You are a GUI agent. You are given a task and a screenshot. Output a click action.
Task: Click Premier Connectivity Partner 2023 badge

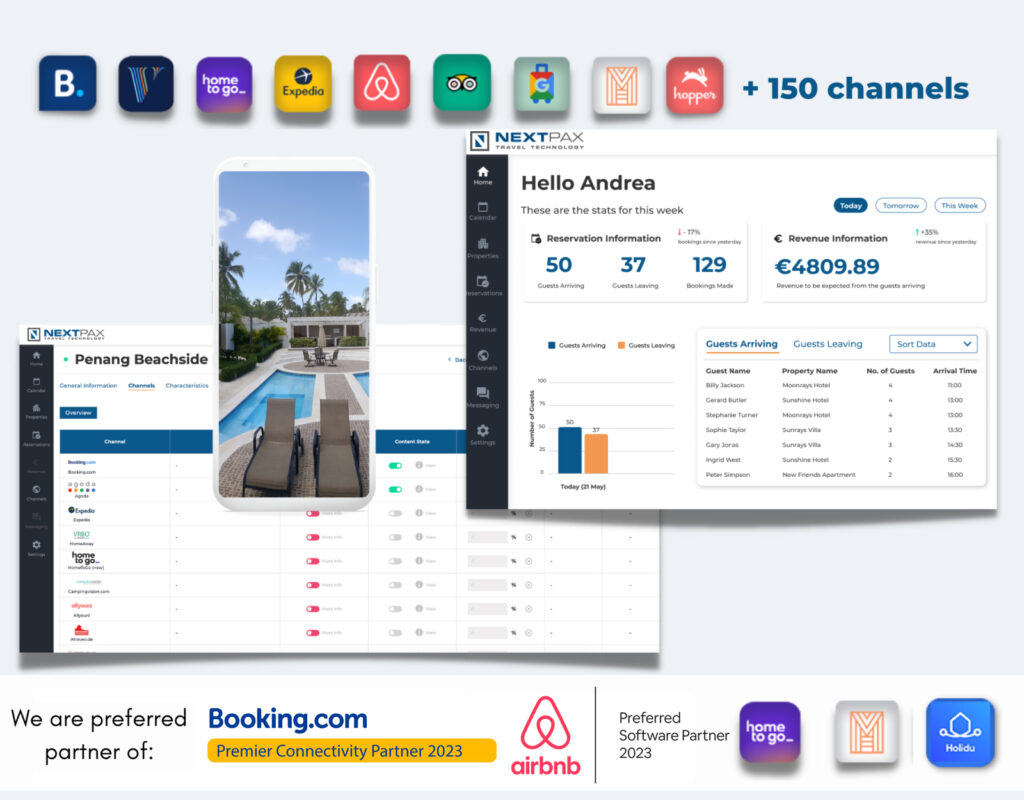click(x=352, y=751)
